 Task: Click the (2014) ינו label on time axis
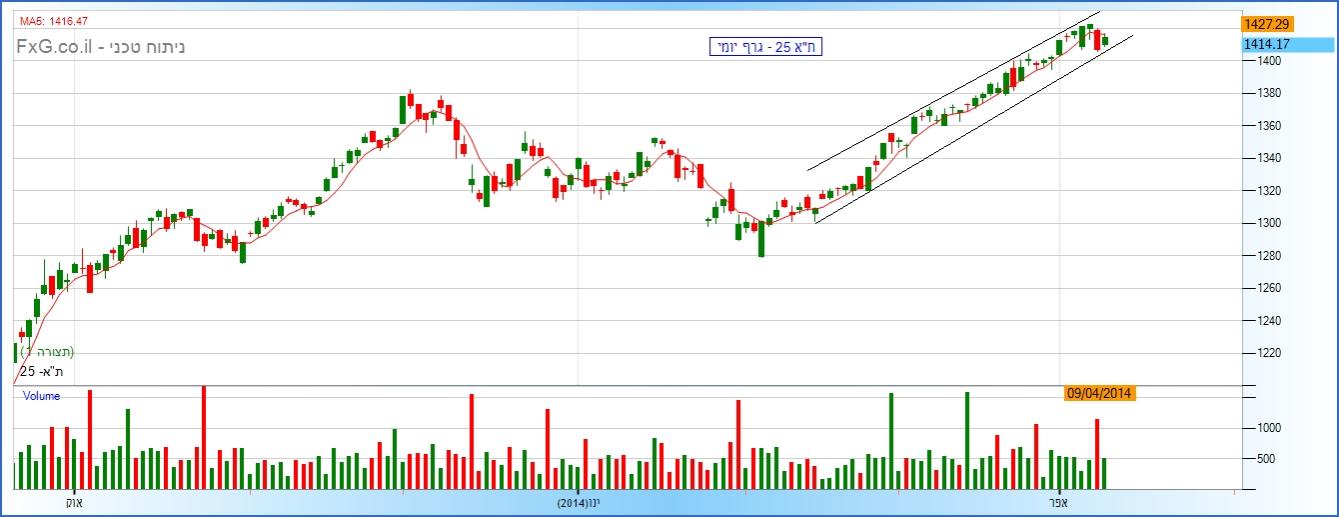[578, 502]
